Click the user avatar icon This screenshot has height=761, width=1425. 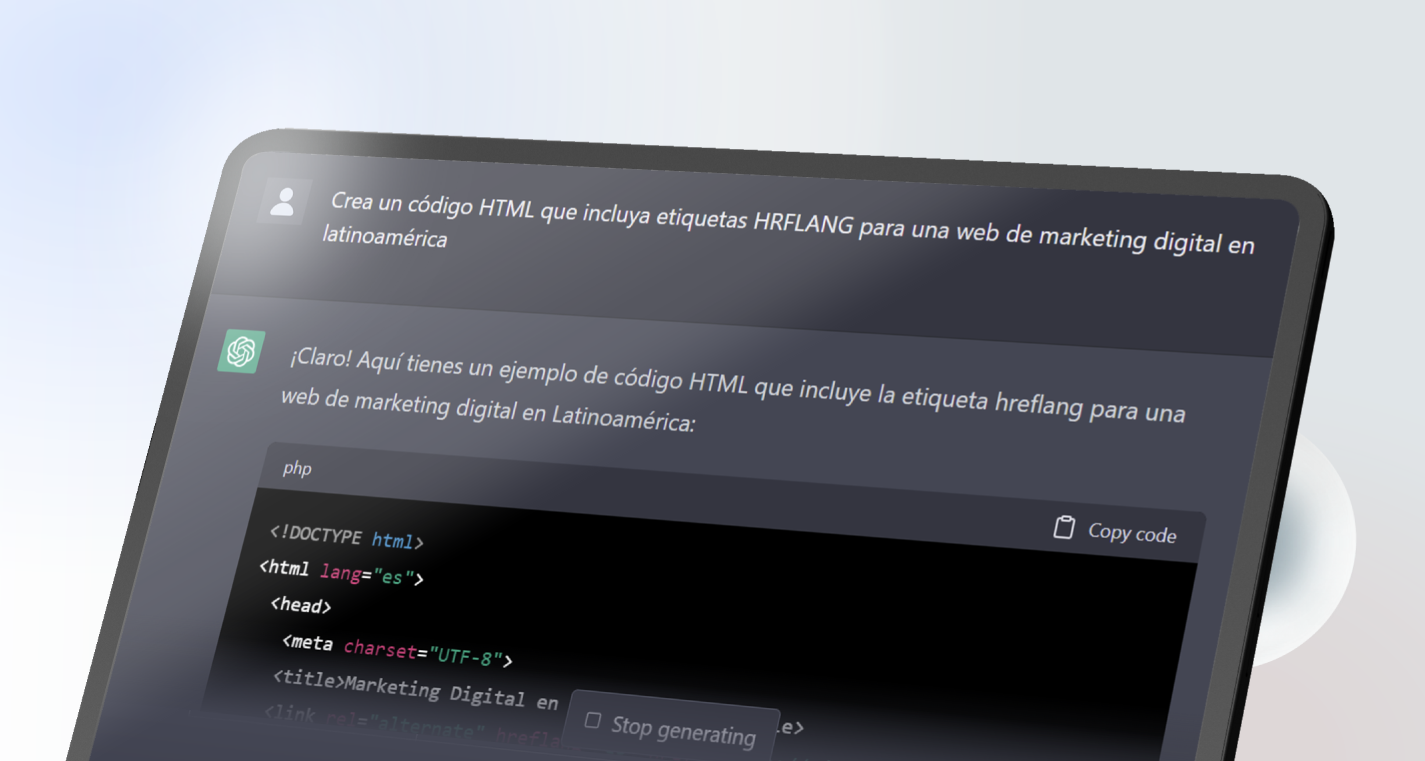point(283,202)
